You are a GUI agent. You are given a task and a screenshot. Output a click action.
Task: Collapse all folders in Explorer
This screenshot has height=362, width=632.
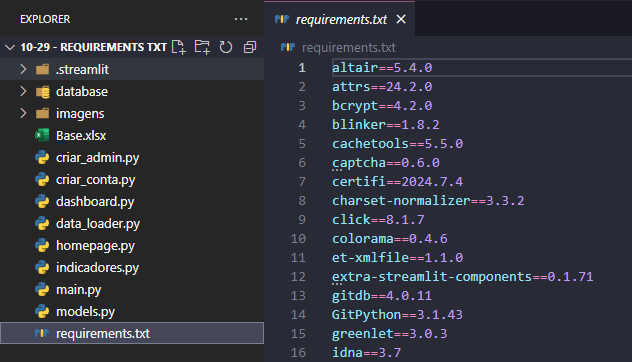pyautogui.click(x=250, y=47)
